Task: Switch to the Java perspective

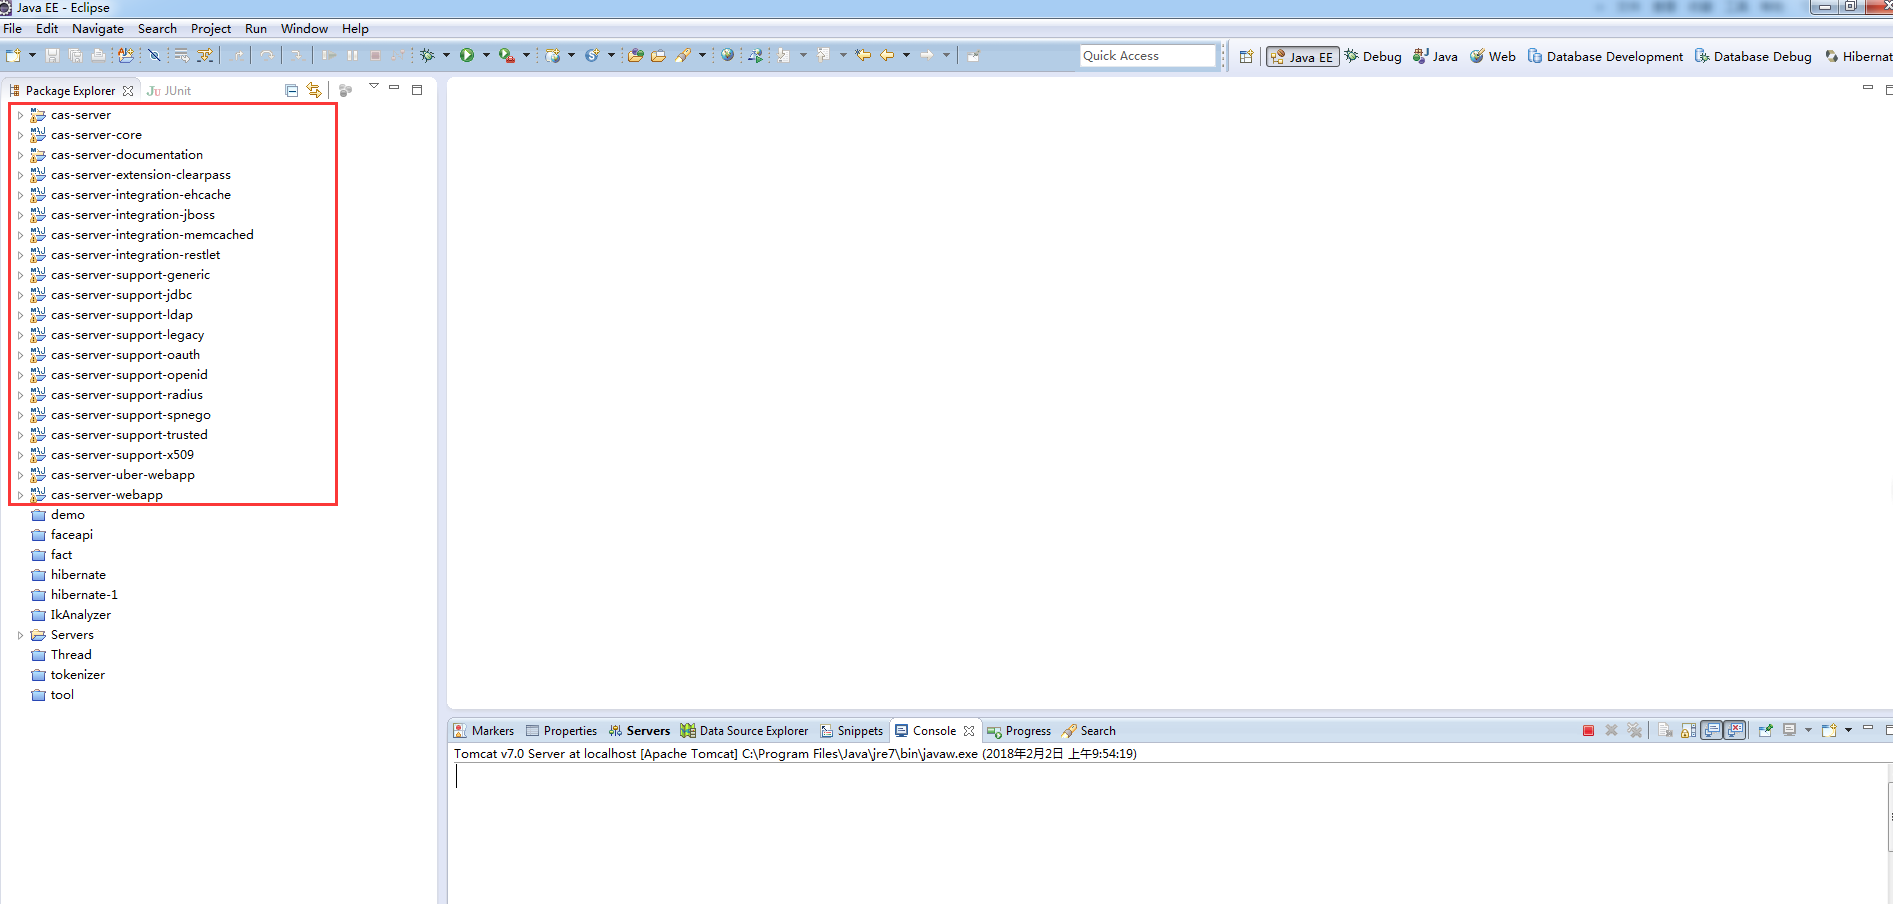Action: point(1435,57)
